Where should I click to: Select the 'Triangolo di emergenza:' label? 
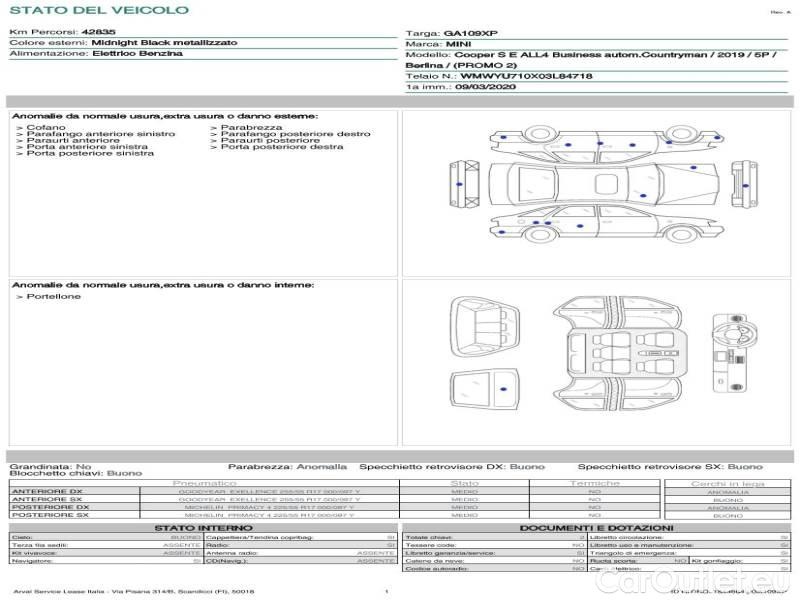coord(633,553)
